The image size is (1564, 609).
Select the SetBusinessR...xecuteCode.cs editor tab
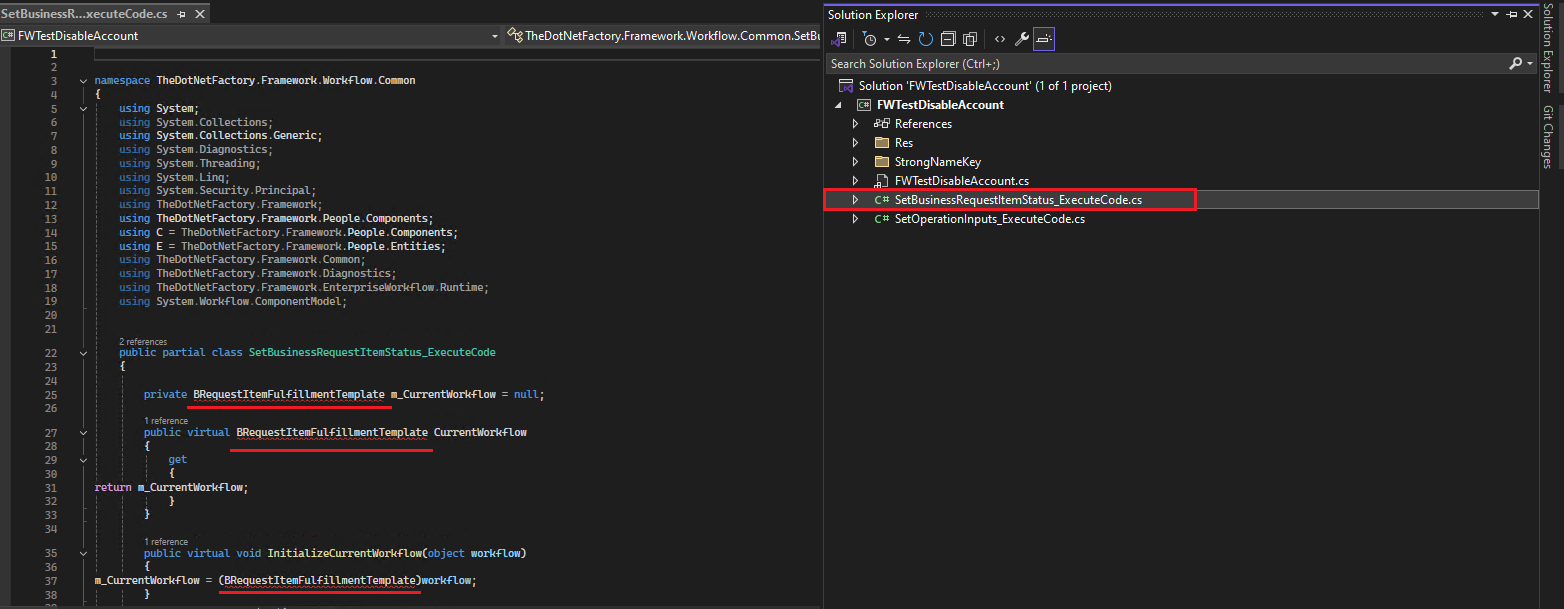tap(84, 14)
